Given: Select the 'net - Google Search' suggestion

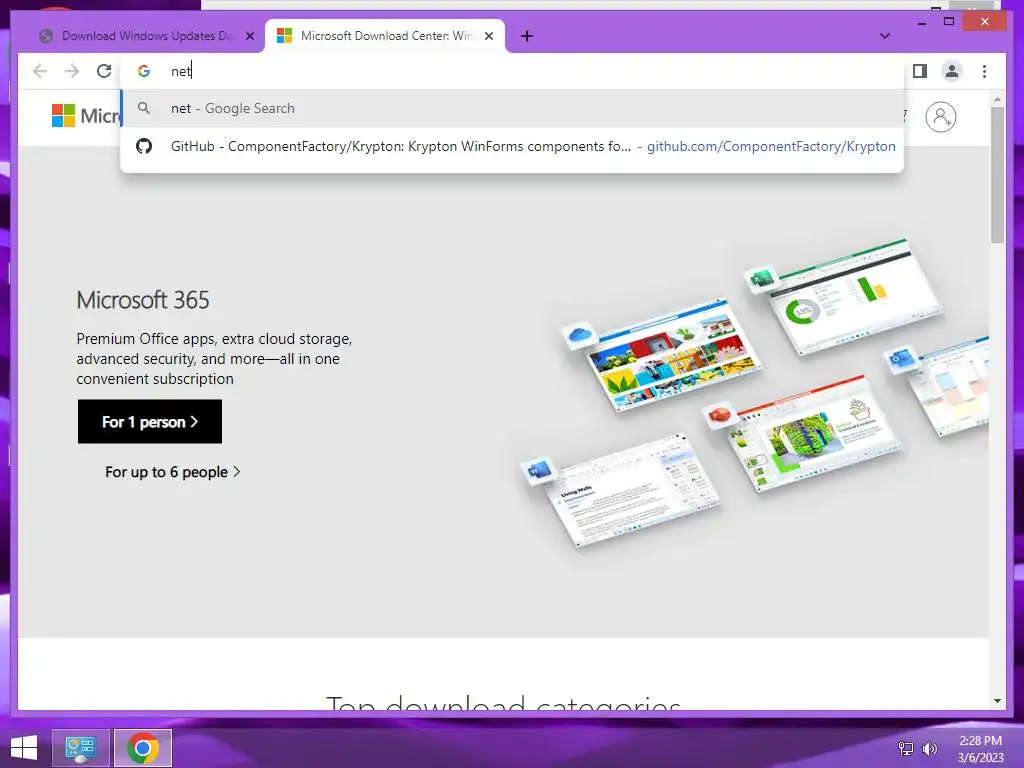Looking at the screenshot, I should pos(512,108).
